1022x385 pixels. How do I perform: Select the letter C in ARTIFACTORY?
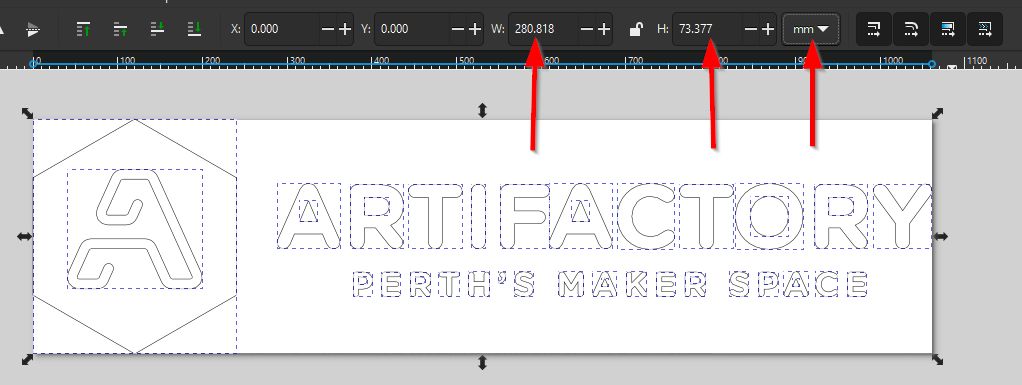(646, 216)
